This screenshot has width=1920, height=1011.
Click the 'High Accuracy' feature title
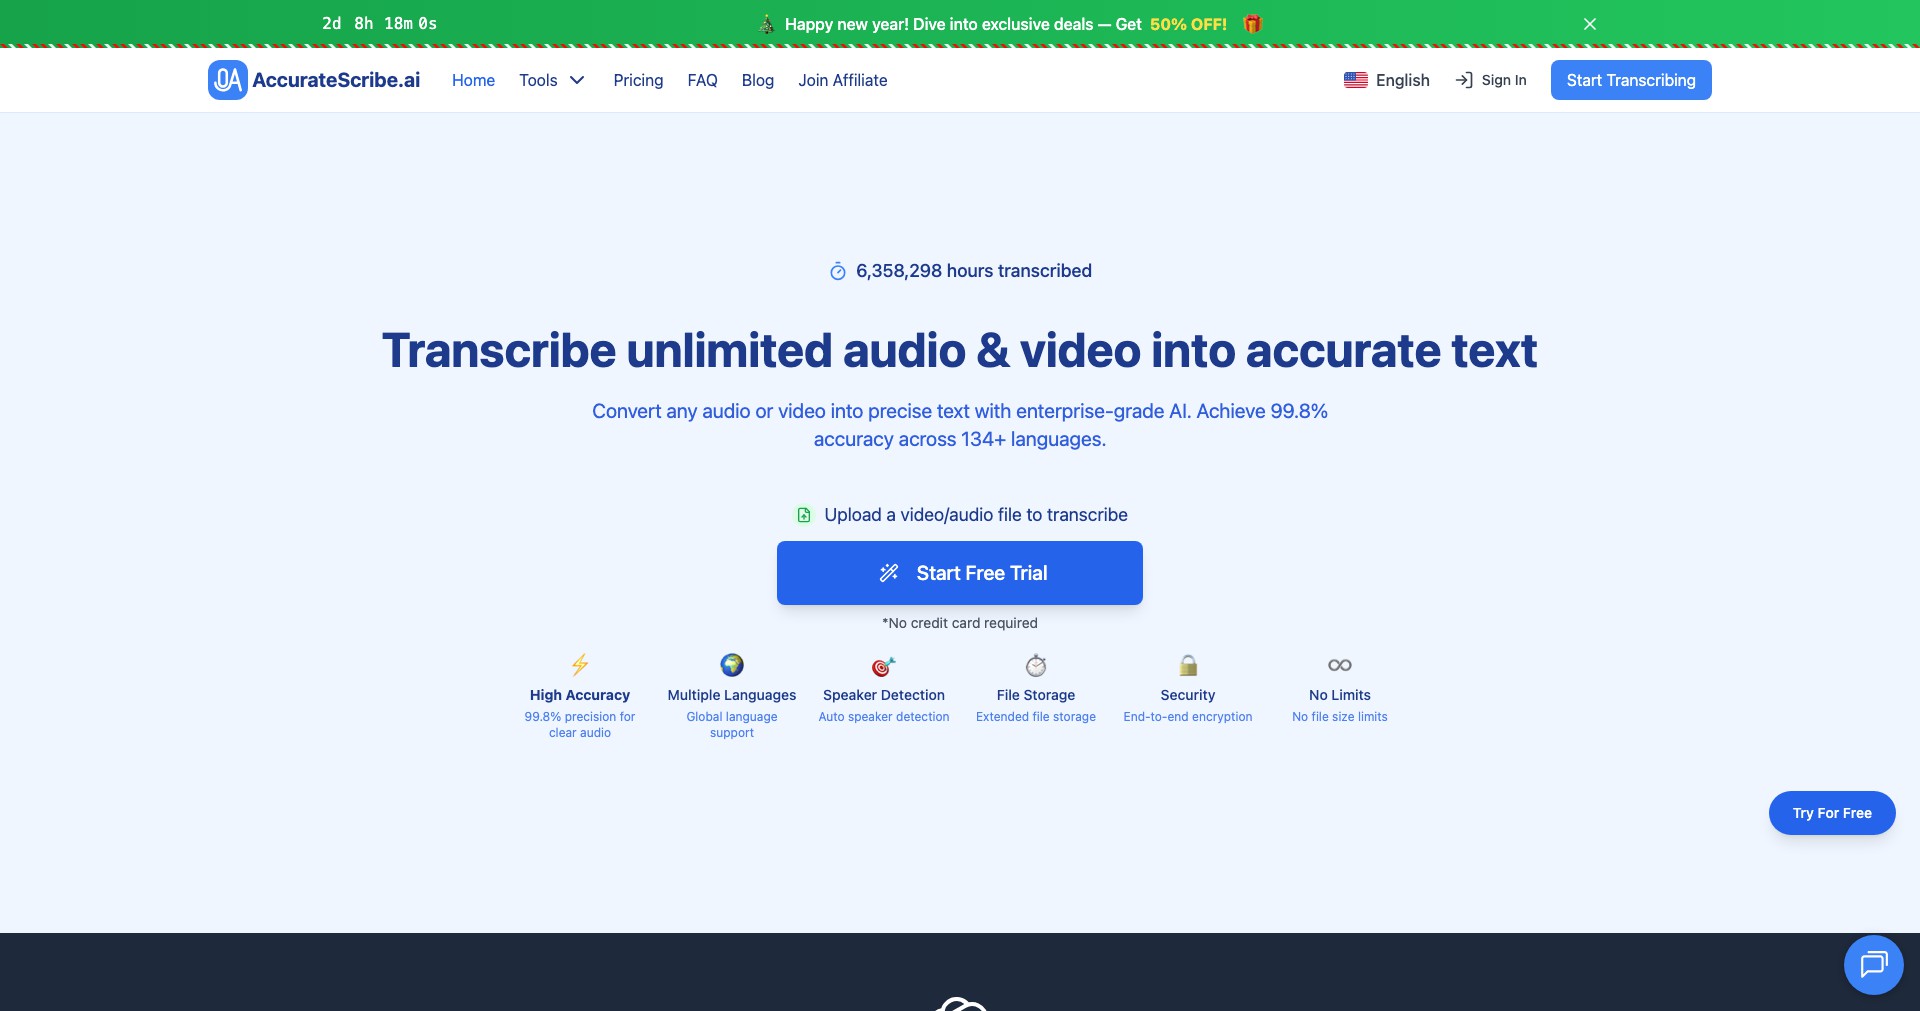pos(580,695)
